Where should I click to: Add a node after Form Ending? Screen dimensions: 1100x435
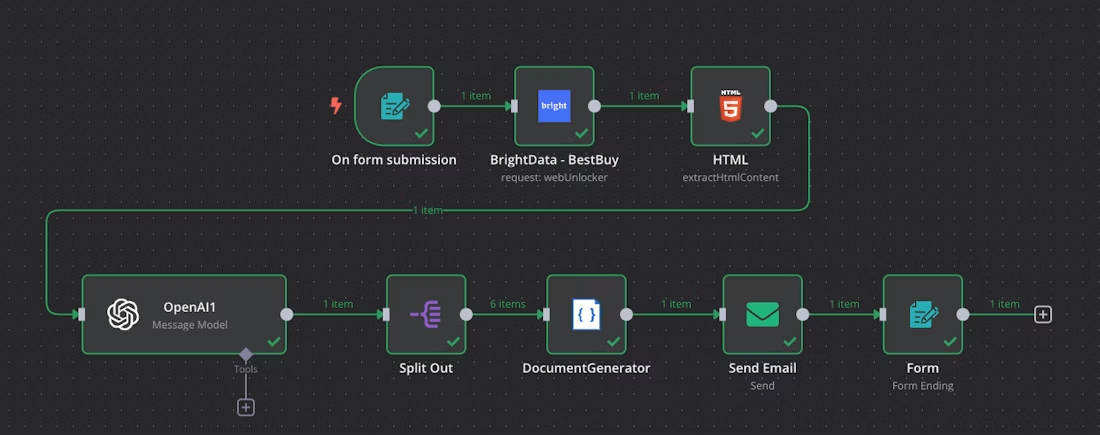(x=1043, y=314)
